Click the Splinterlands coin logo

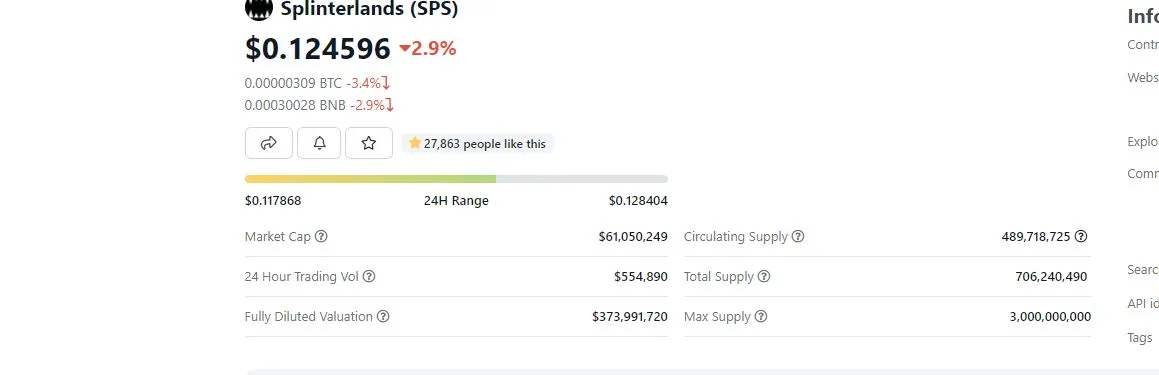259,9
